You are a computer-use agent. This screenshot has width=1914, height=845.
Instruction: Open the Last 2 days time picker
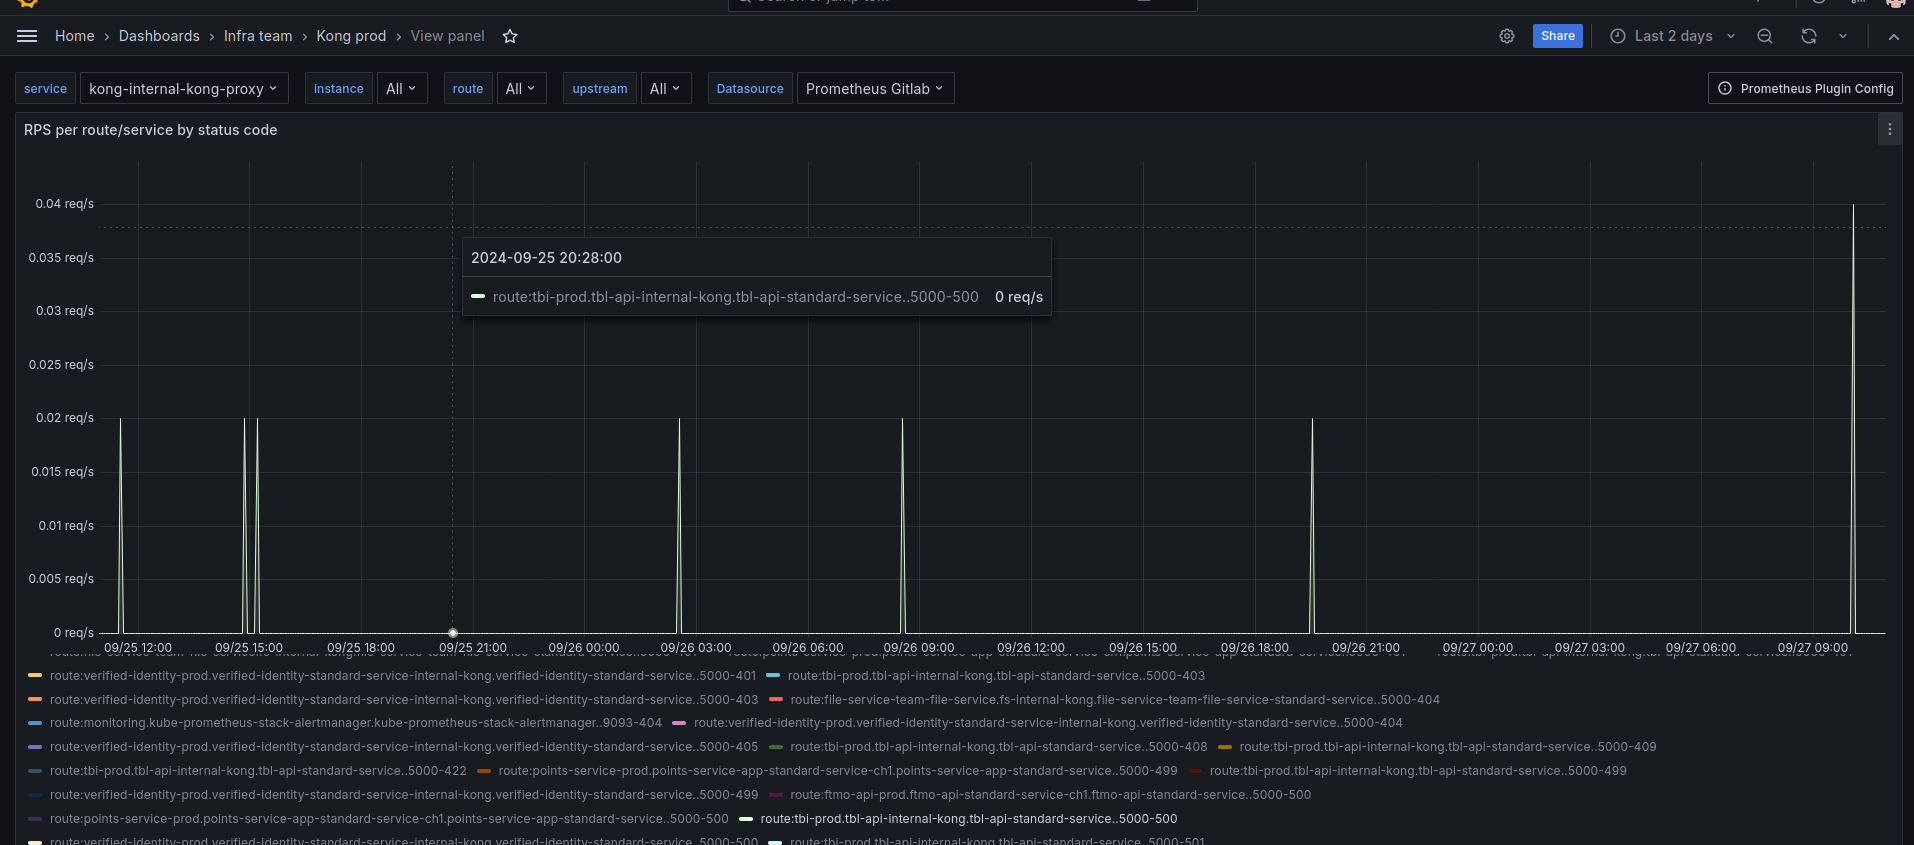point(1673,36)
